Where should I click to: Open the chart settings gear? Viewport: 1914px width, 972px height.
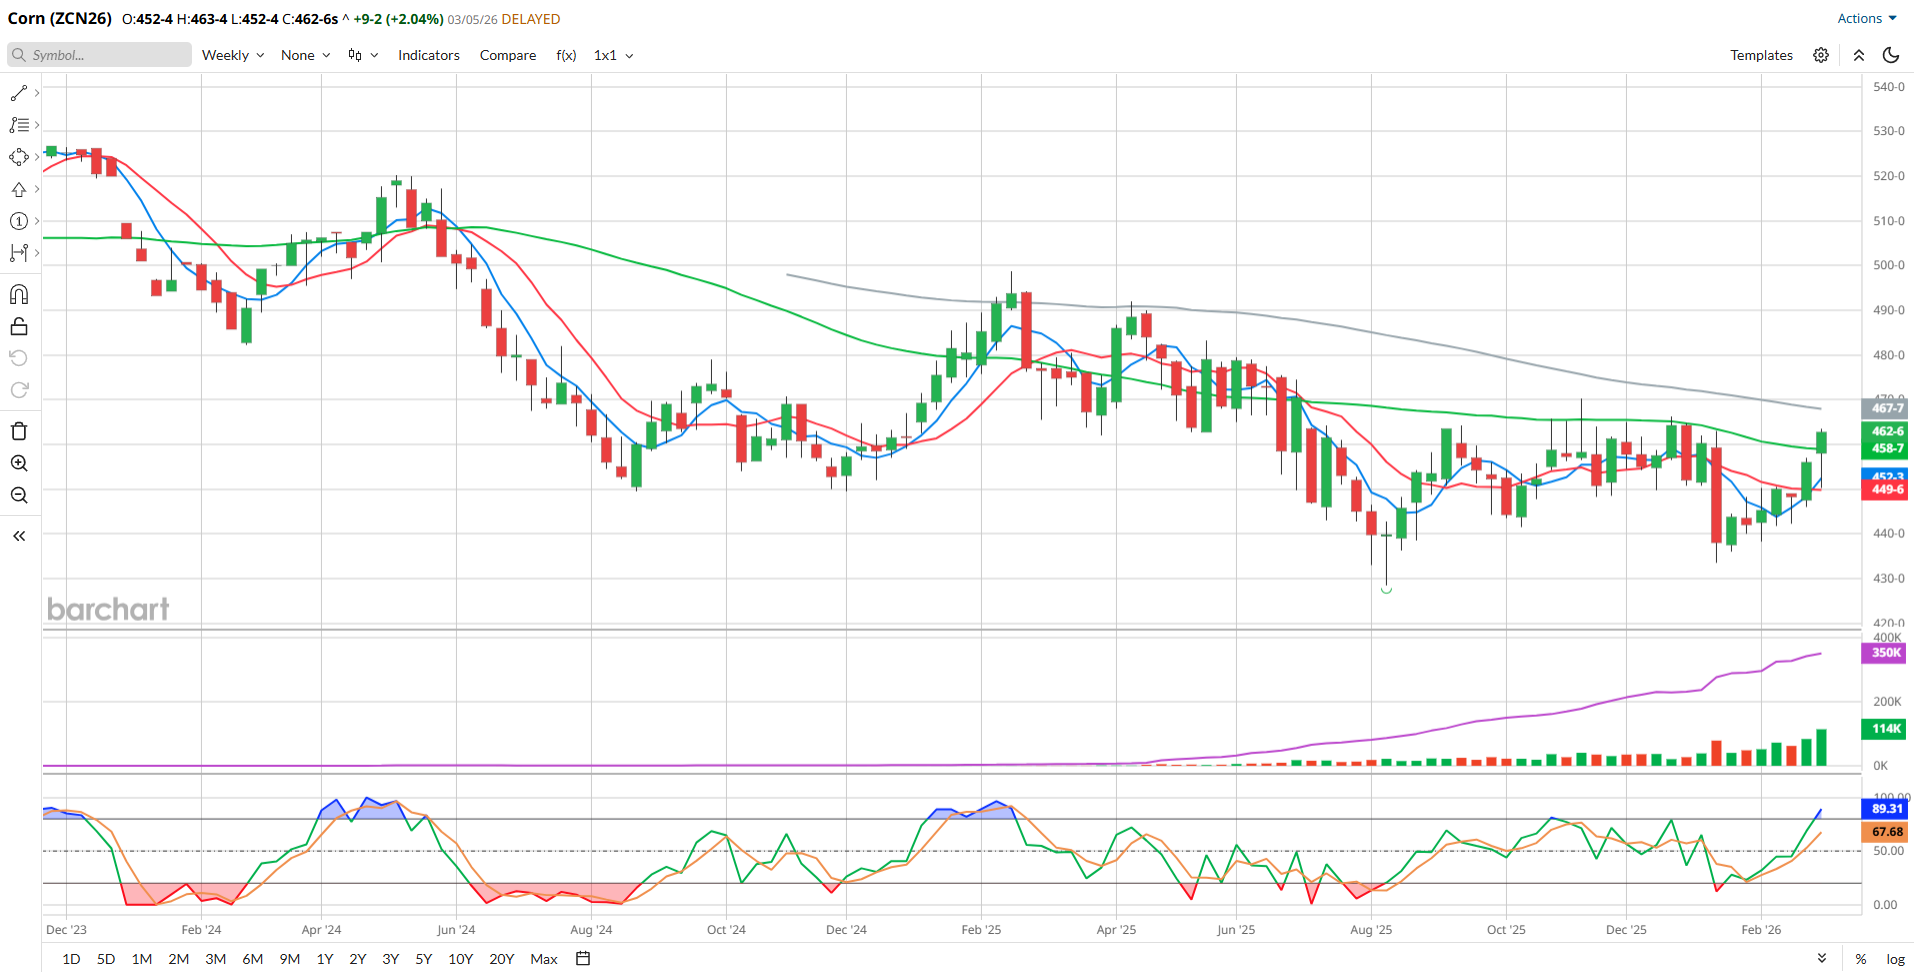[x=1821, y=55]
